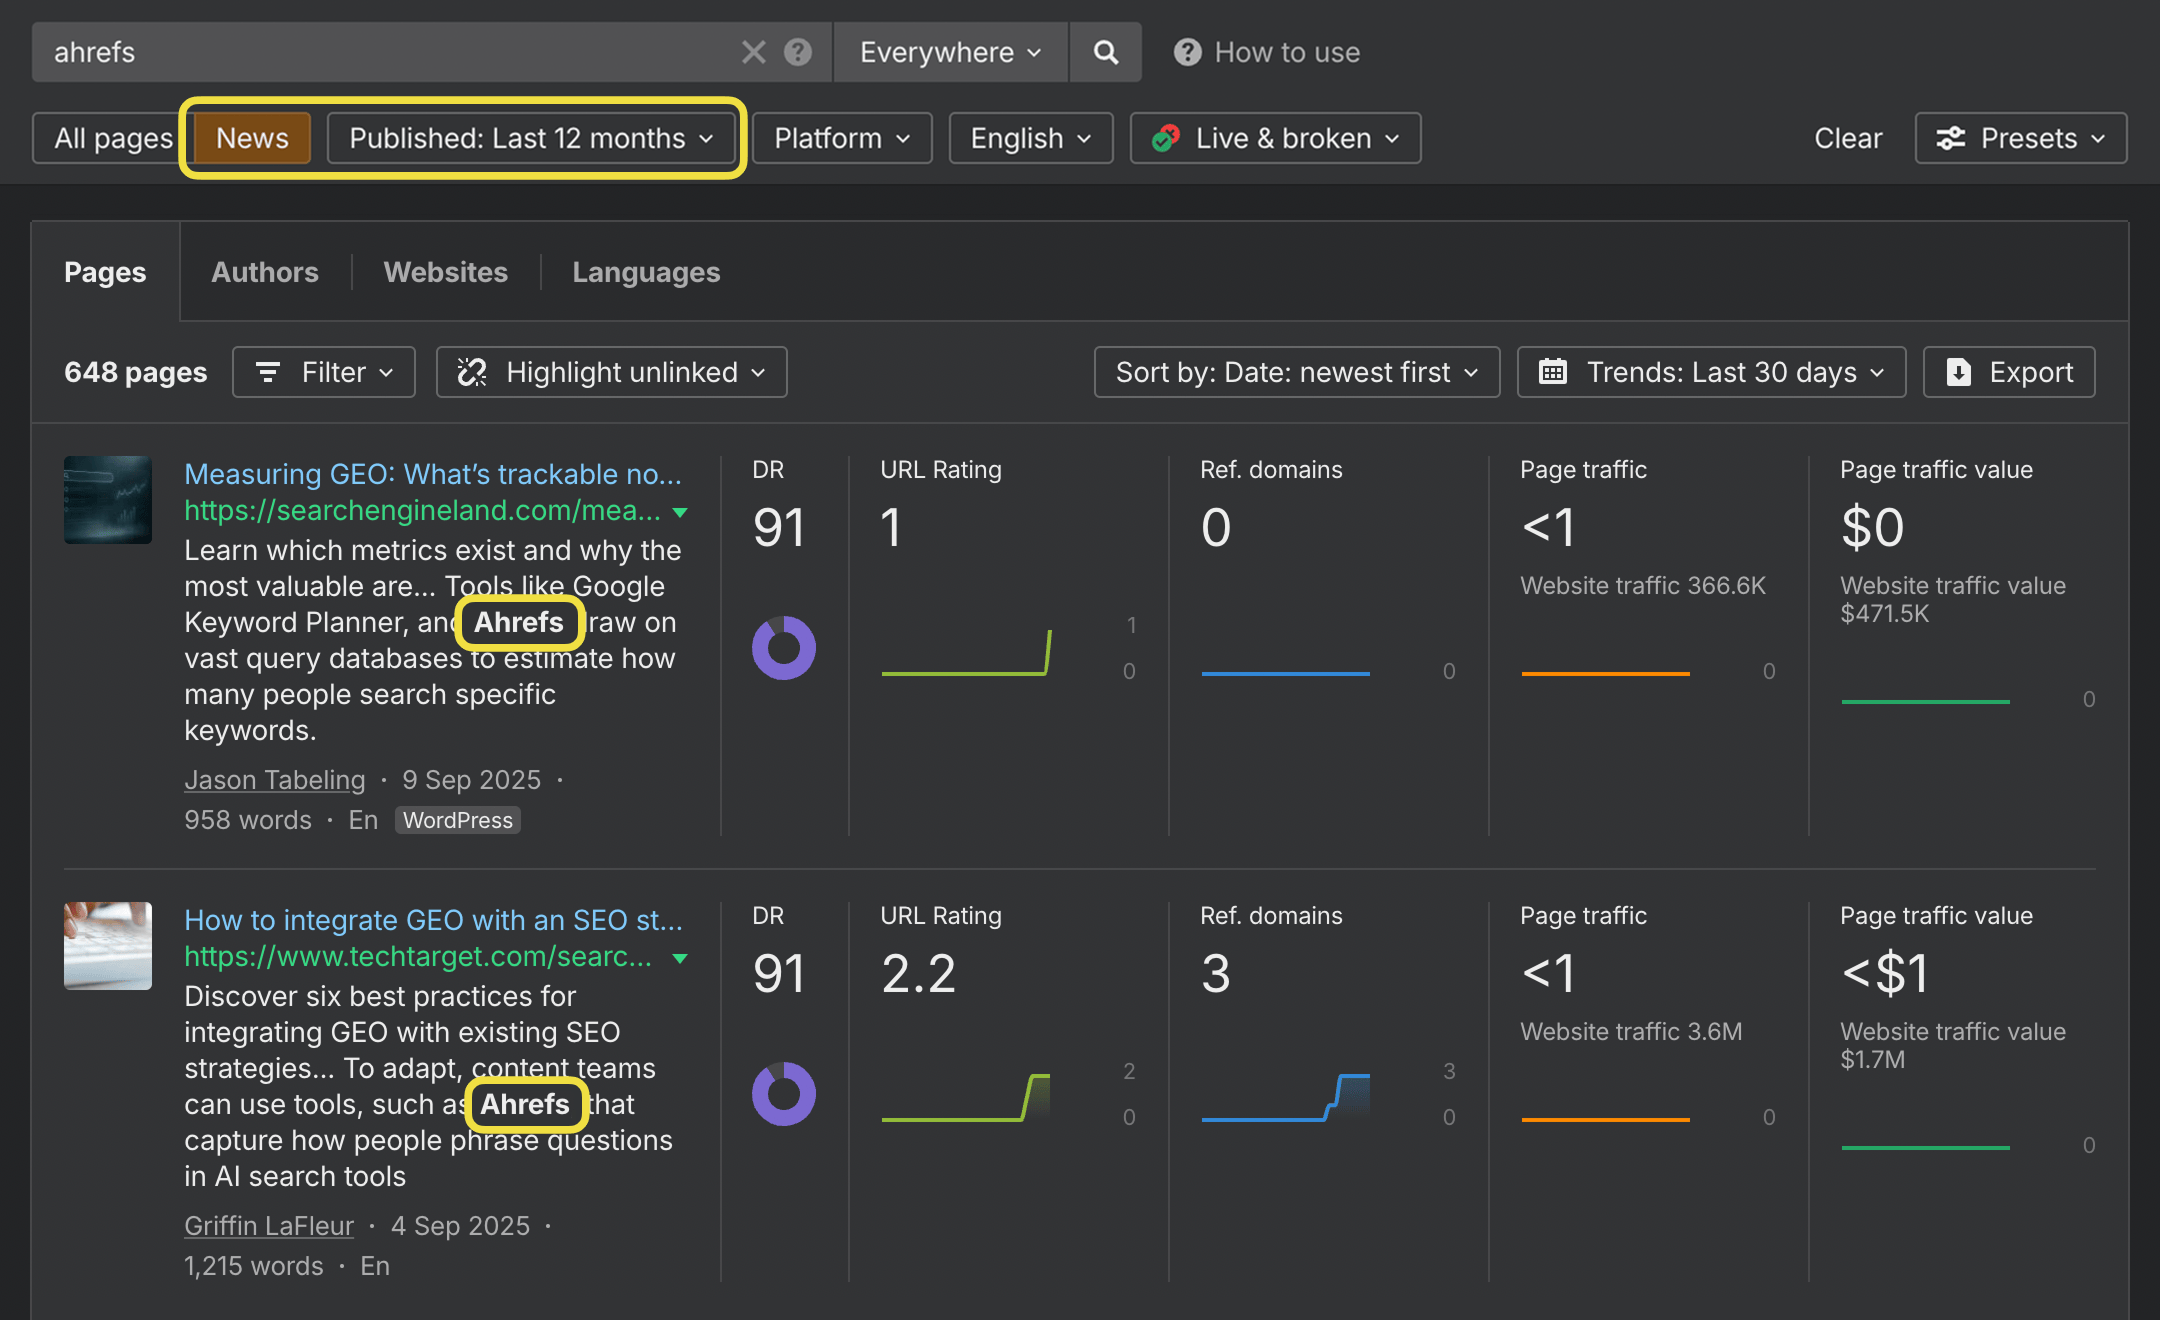Click the How to use help icon

coord(1186,52)
